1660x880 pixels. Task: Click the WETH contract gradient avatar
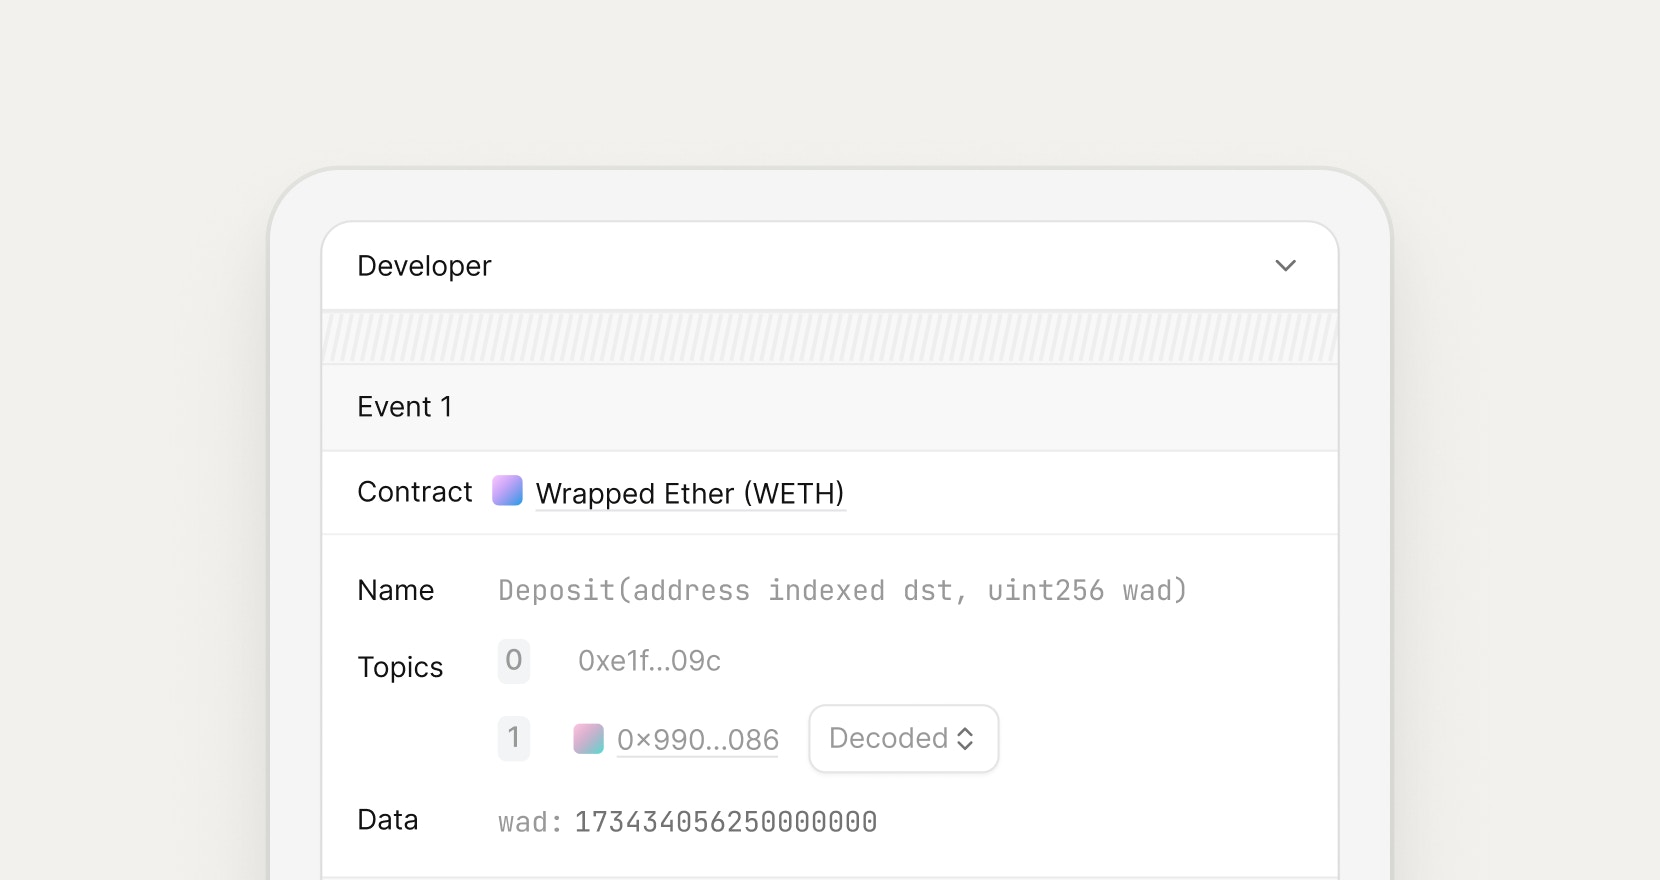coord(508,491)
